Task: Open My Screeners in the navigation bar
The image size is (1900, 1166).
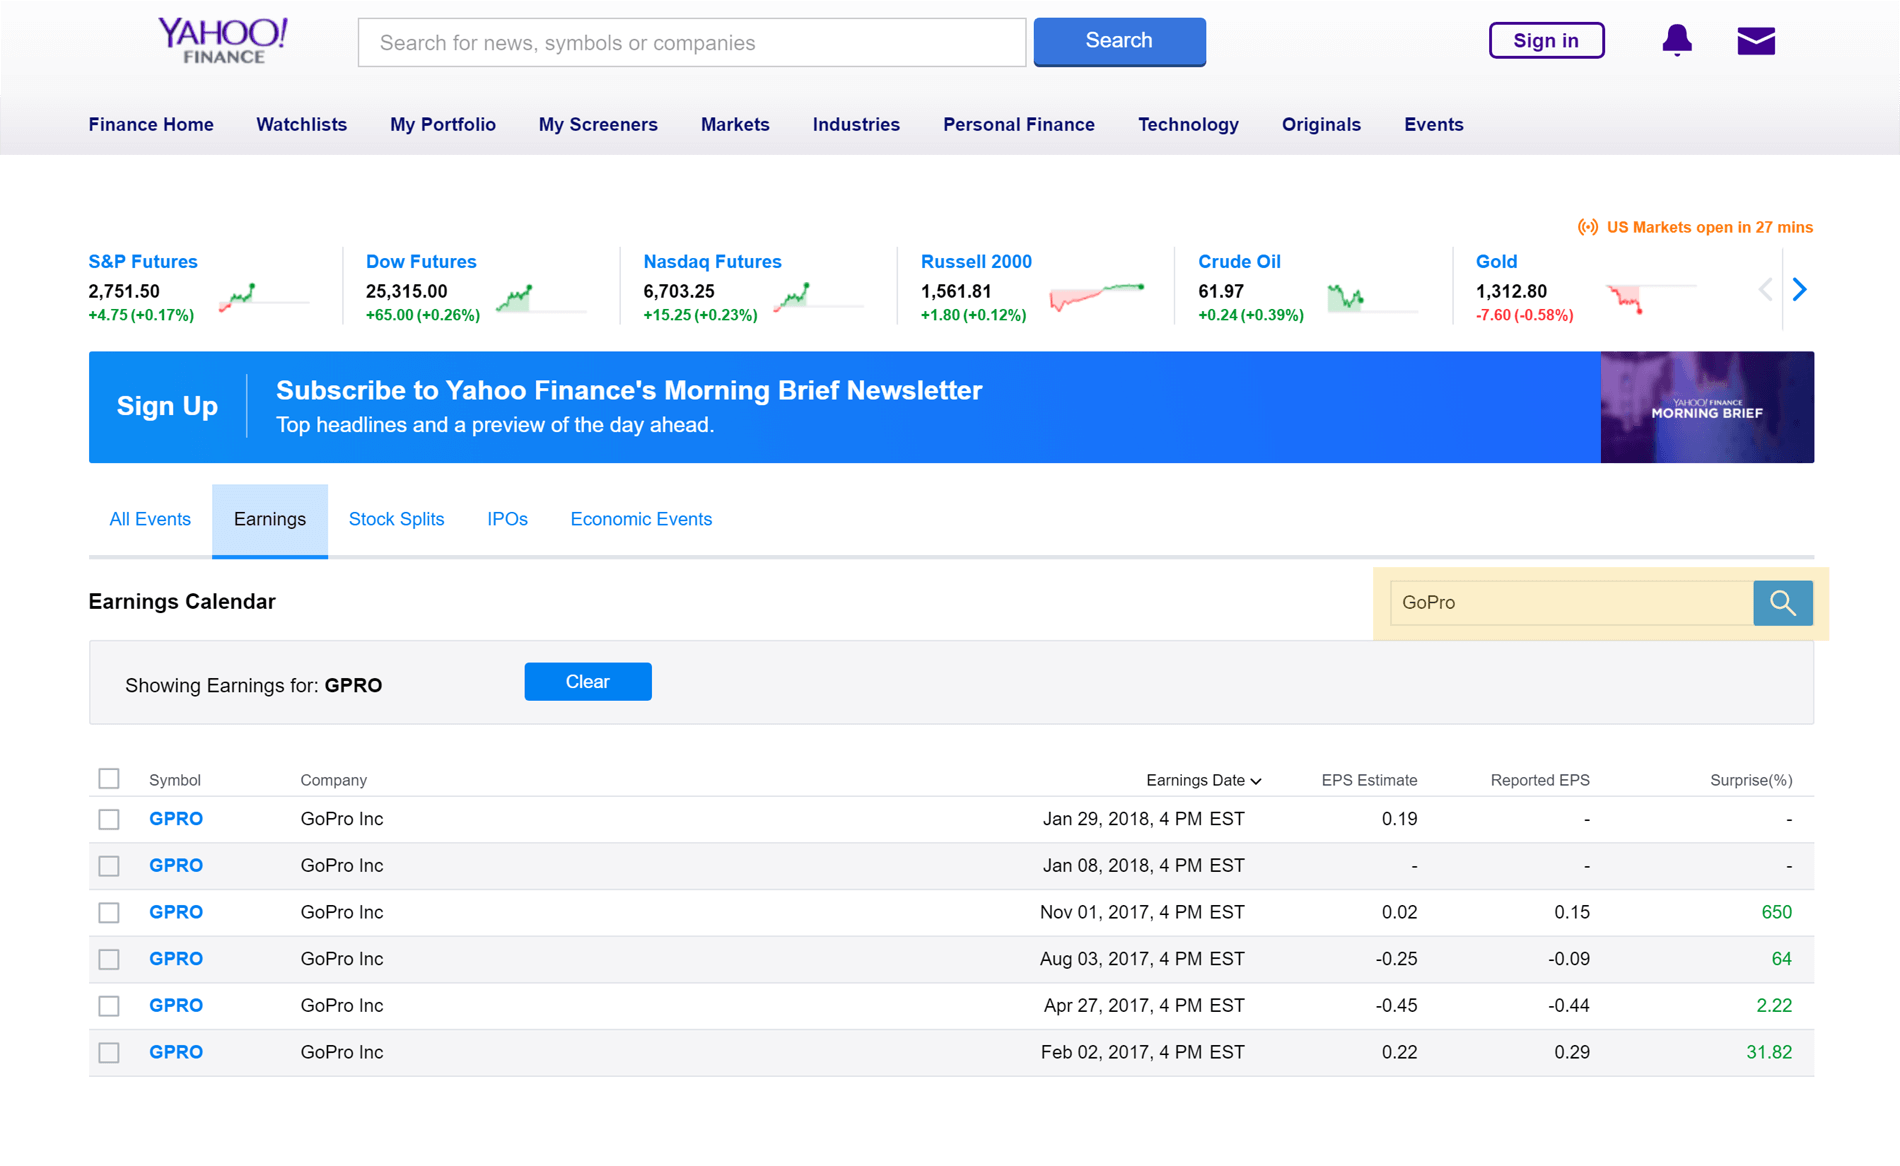Action: point(598,125)
